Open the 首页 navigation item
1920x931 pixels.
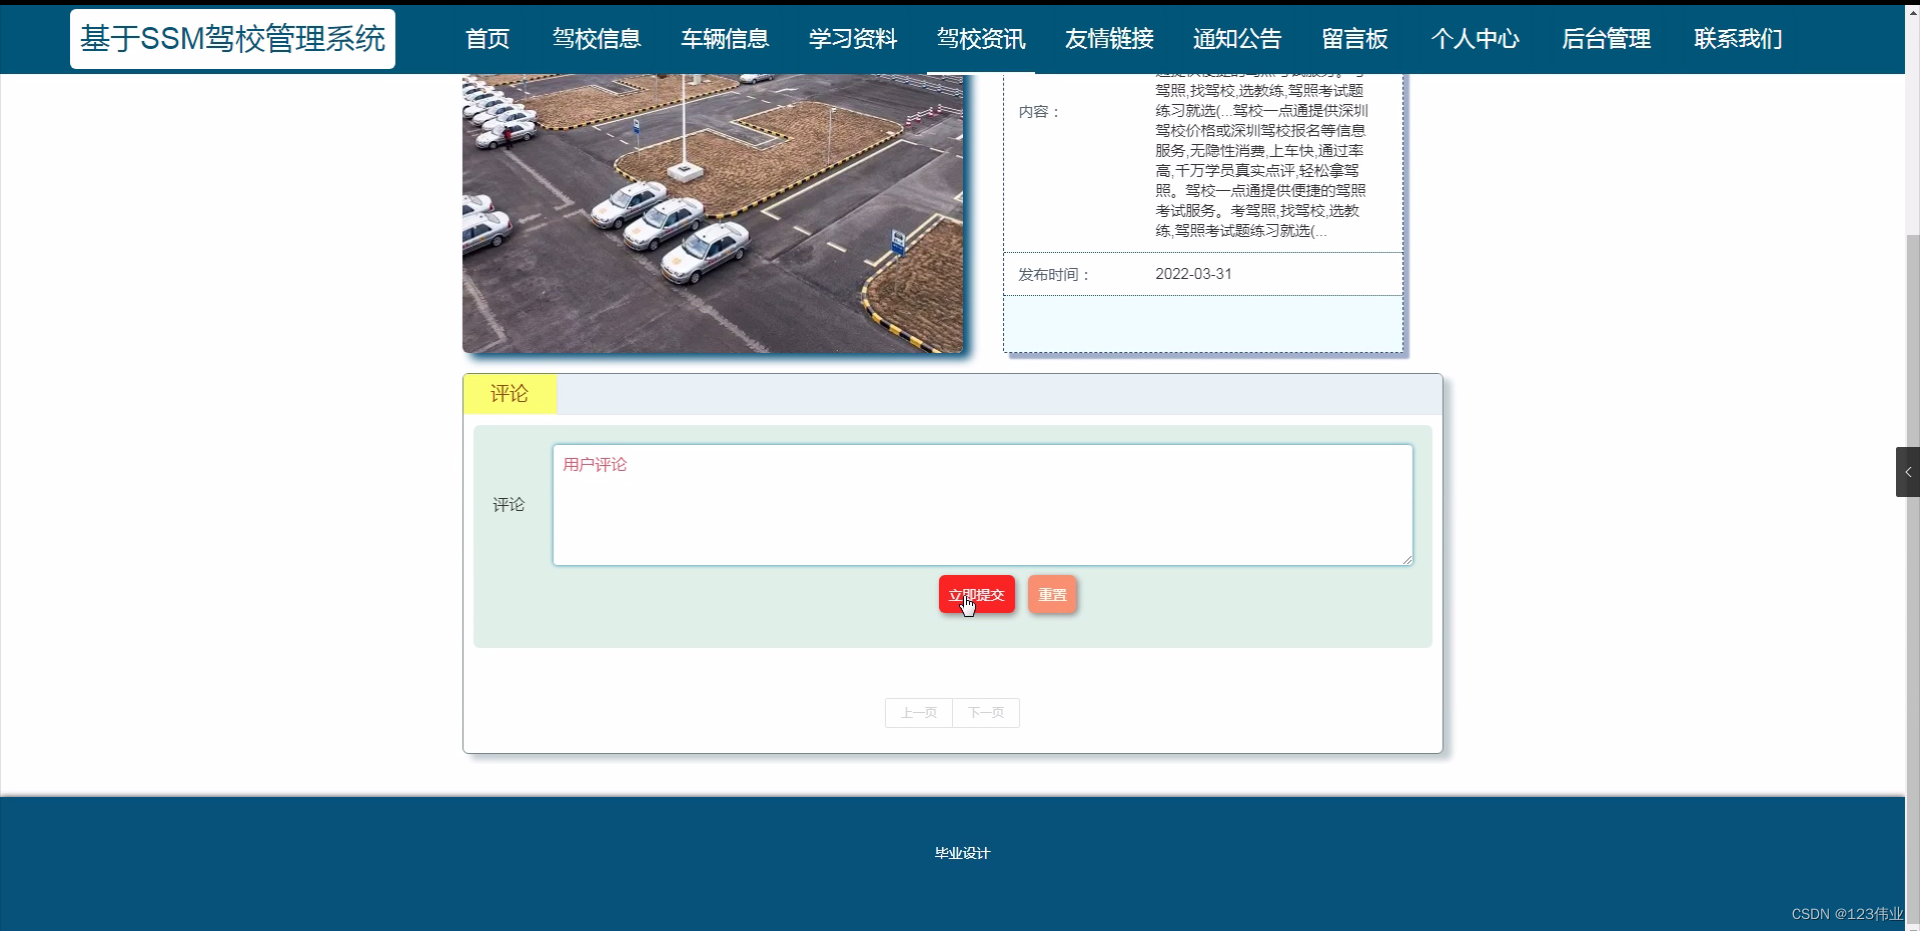[x=486, y=39]
